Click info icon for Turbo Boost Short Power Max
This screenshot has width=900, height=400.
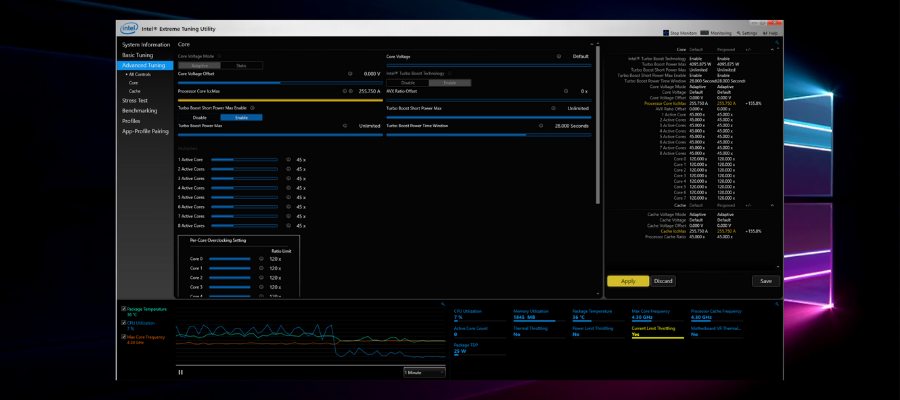coord(553,108)
